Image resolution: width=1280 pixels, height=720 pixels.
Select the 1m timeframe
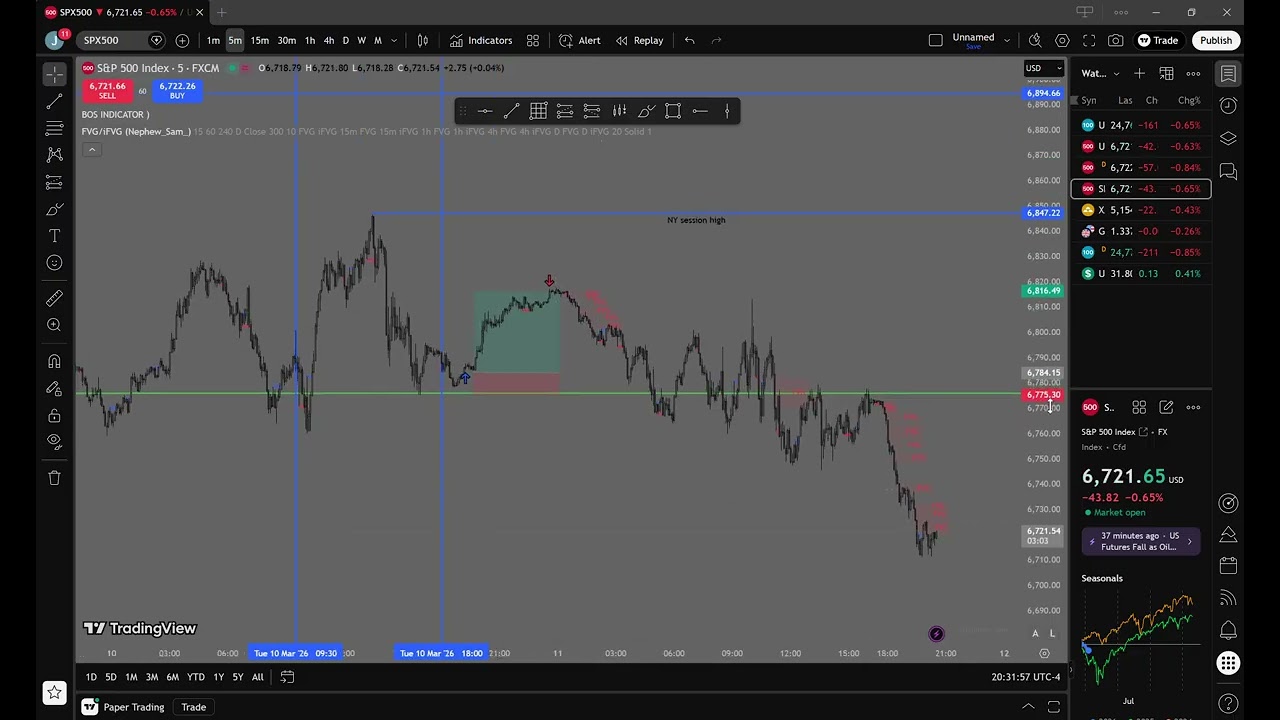213,41
